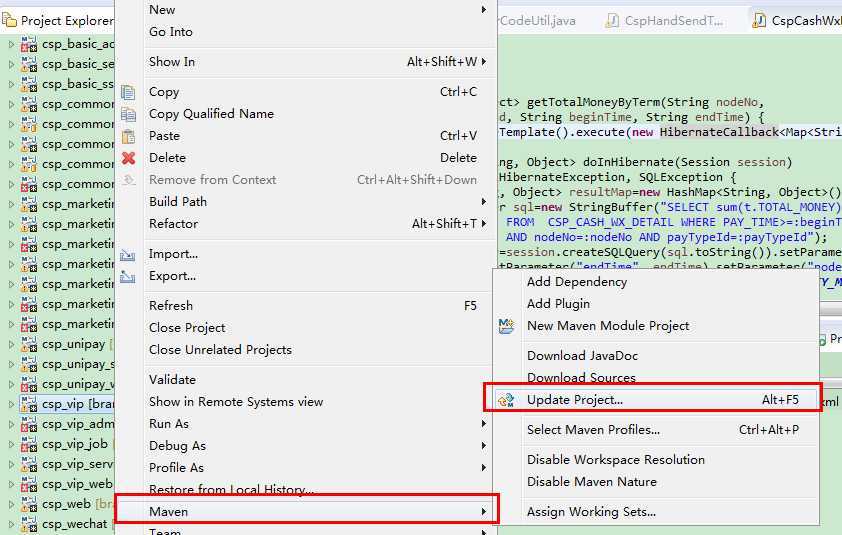Switch to the CspHandSendT editor tab
This screenshot has width=842, height=535.
[x=664, y=20]
